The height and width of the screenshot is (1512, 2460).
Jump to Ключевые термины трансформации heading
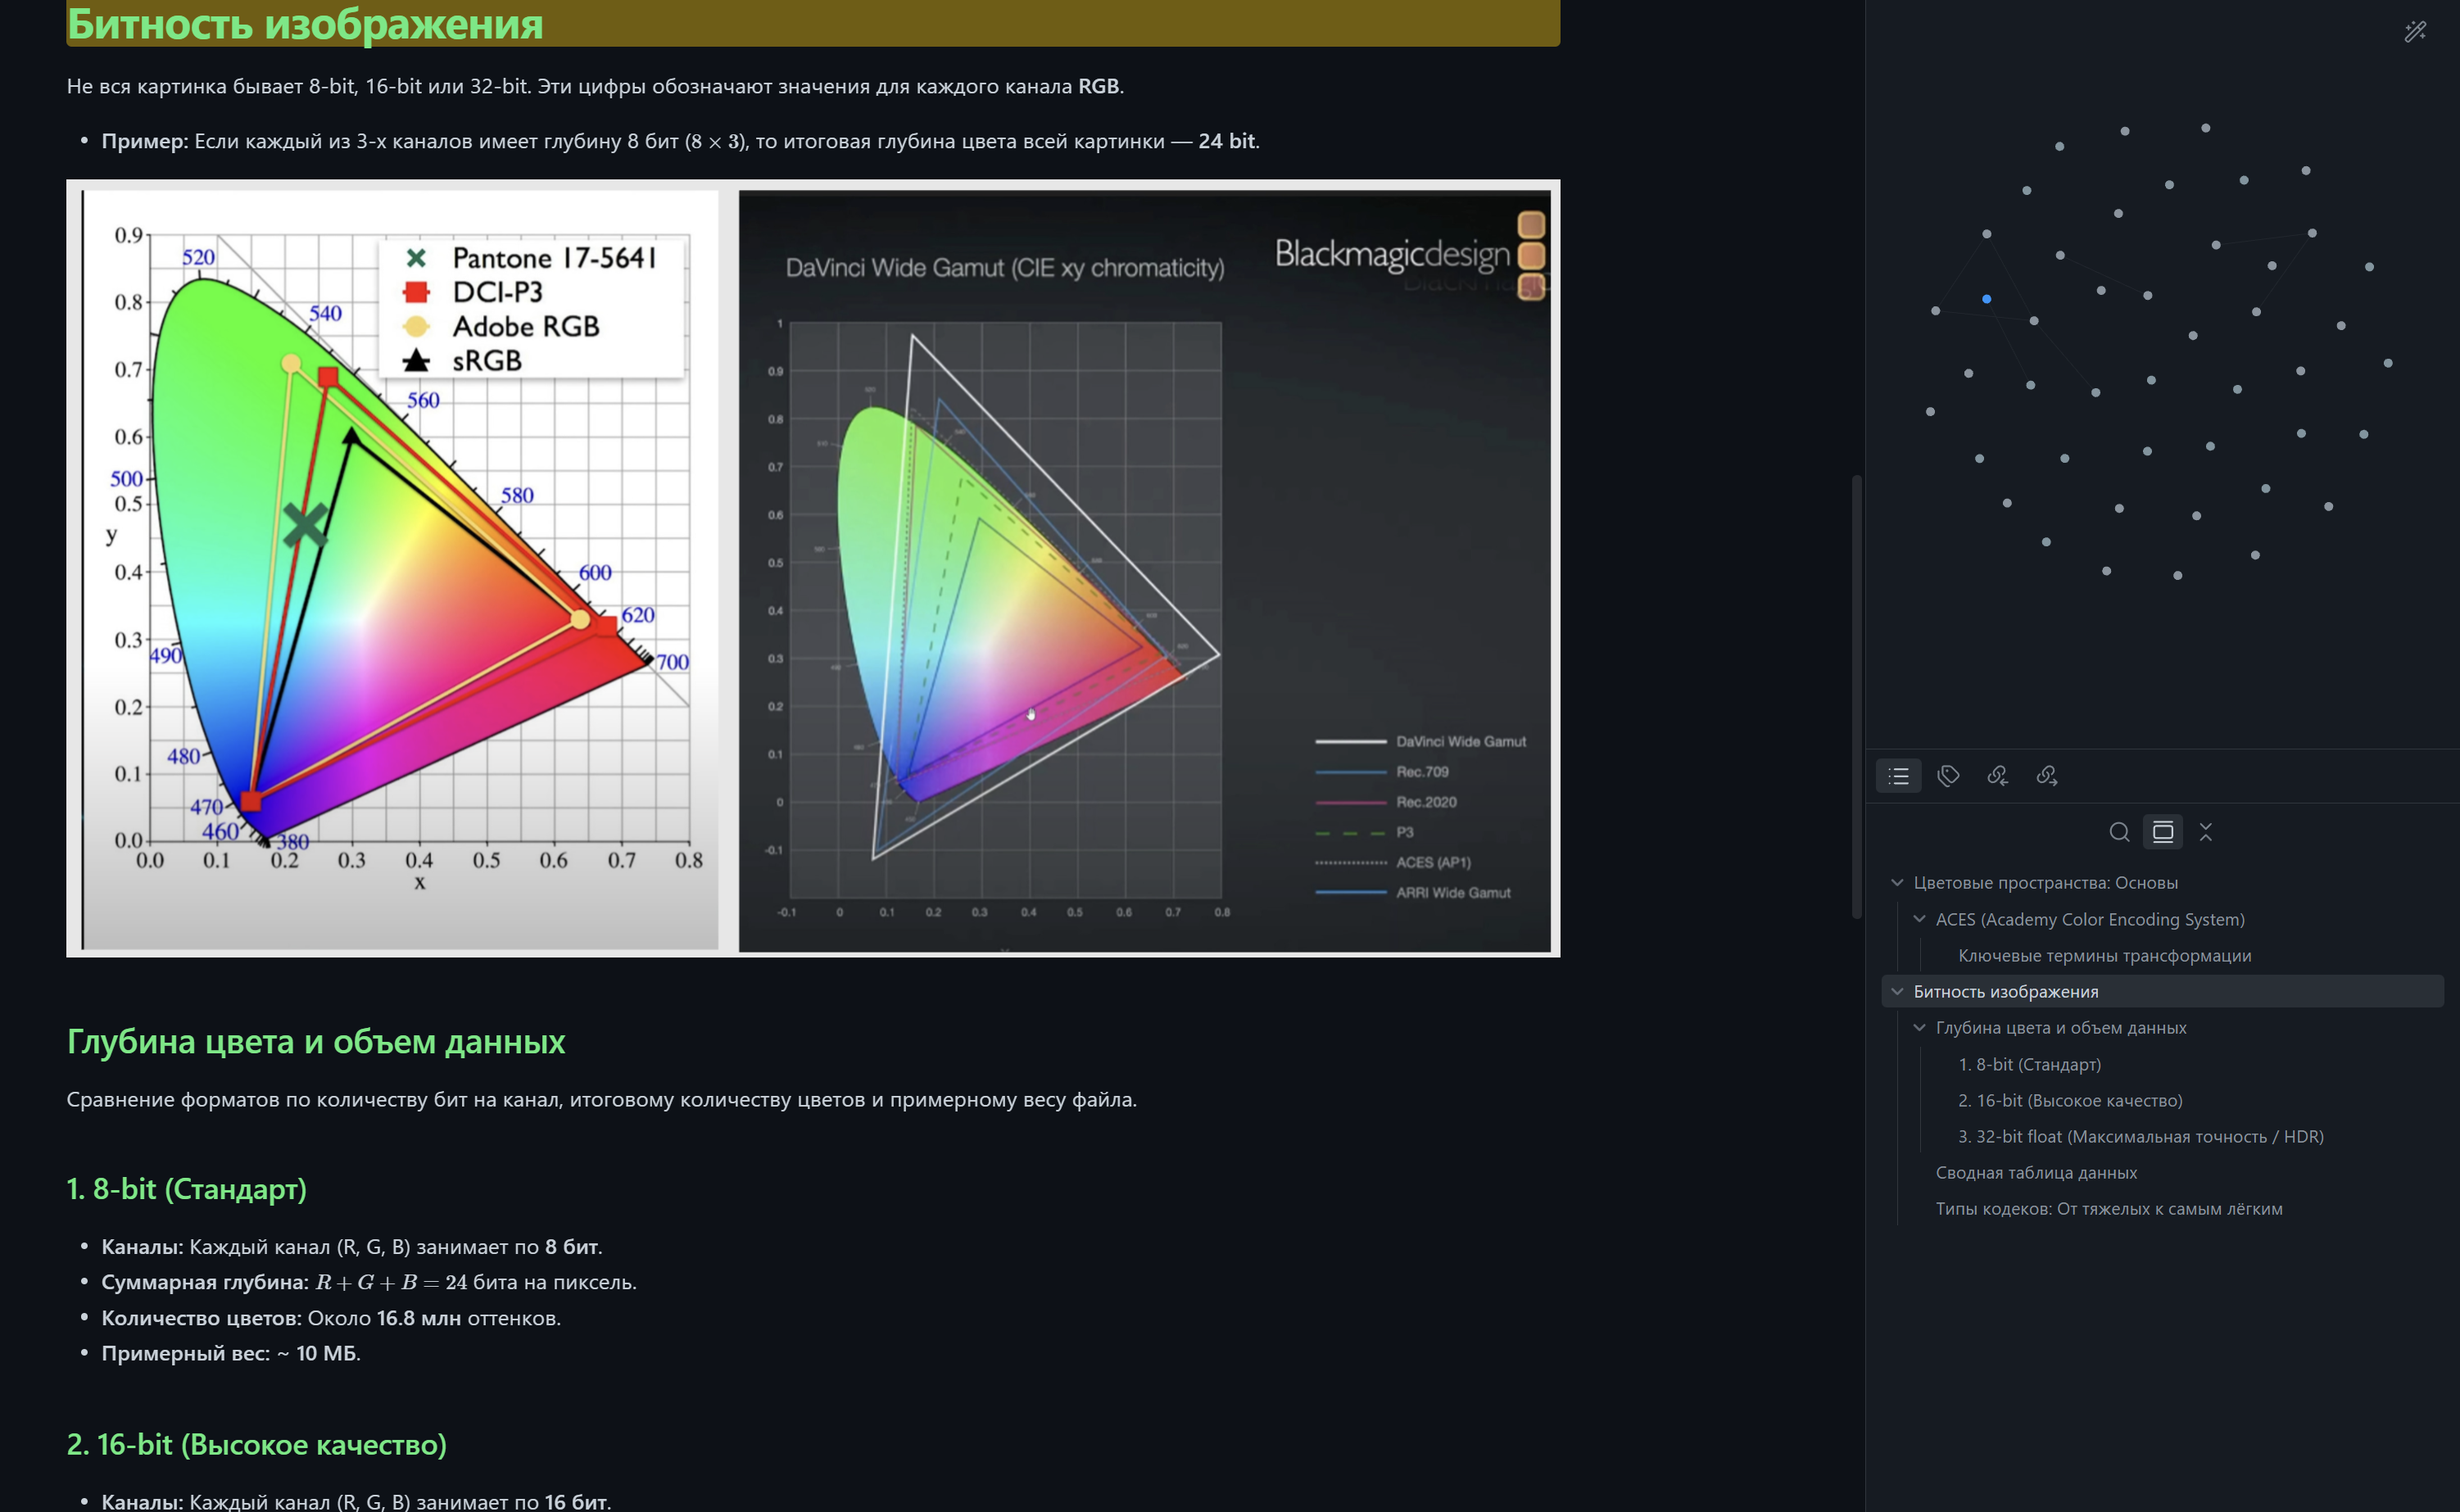click(x=2104, y=956)
